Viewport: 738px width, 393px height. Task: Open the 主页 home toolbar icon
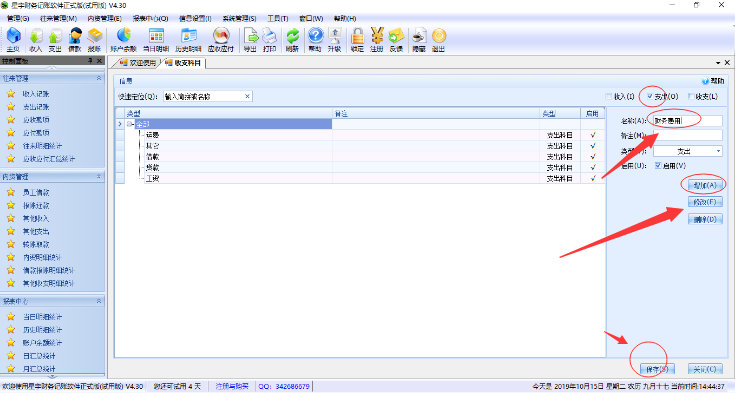13,39
